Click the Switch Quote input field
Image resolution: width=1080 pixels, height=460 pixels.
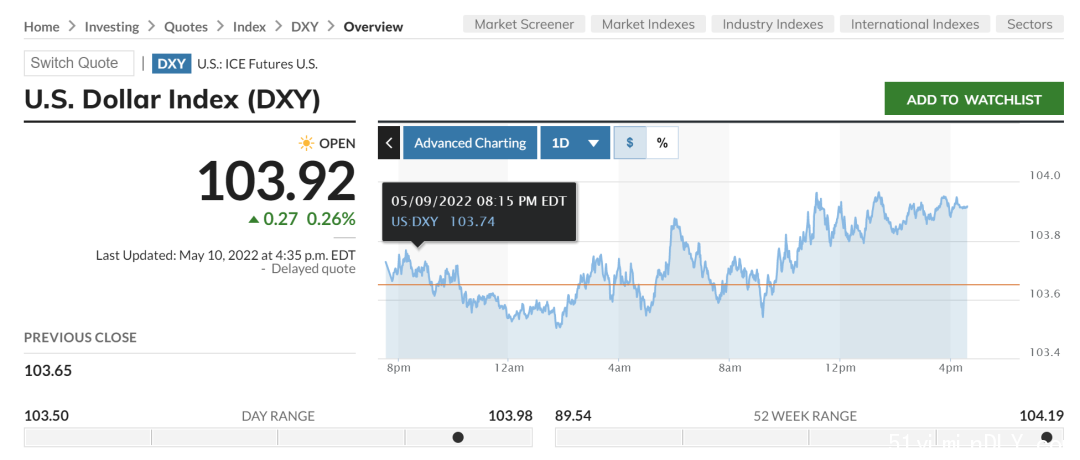pos(79,63)
